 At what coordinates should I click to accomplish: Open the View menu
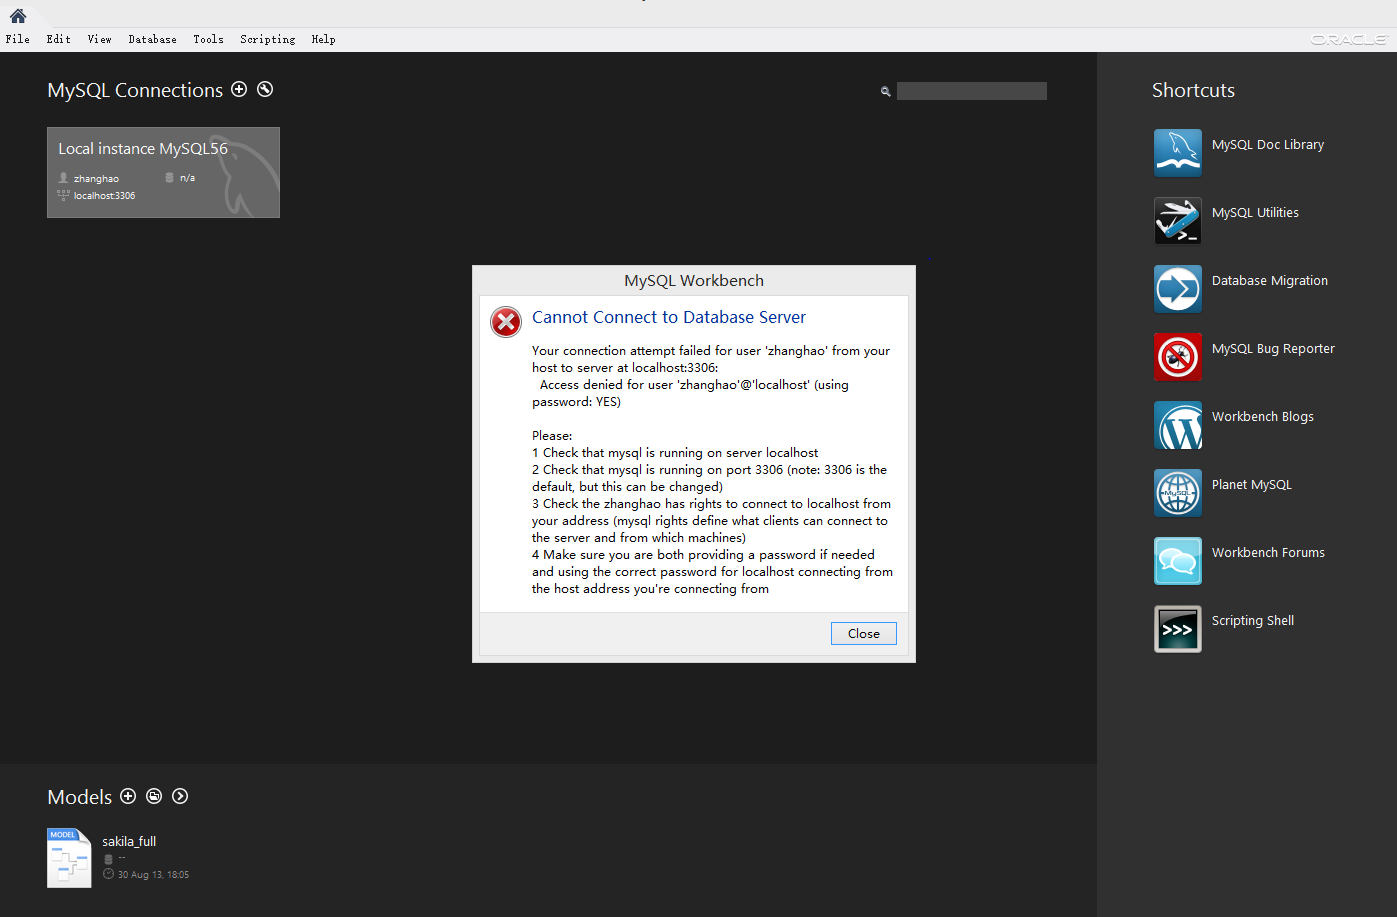click(100, 39)
